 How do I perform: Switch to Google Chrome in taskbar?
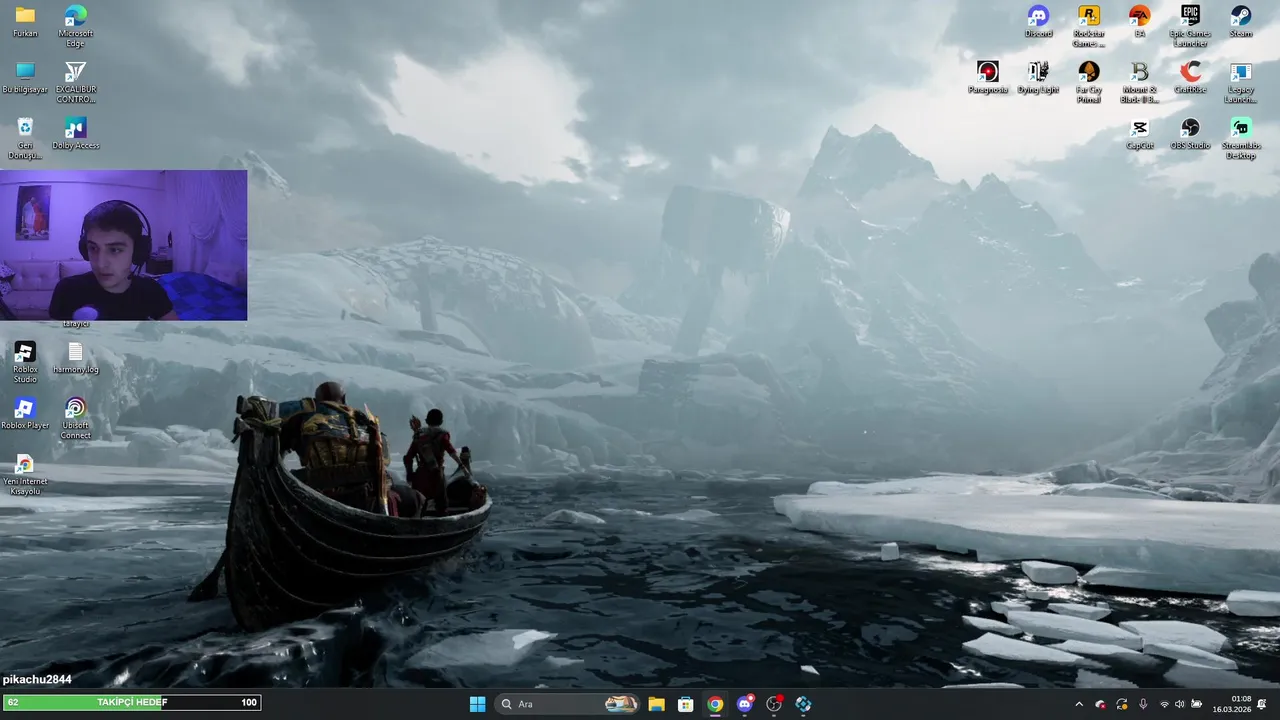click(x=715, y=704)
